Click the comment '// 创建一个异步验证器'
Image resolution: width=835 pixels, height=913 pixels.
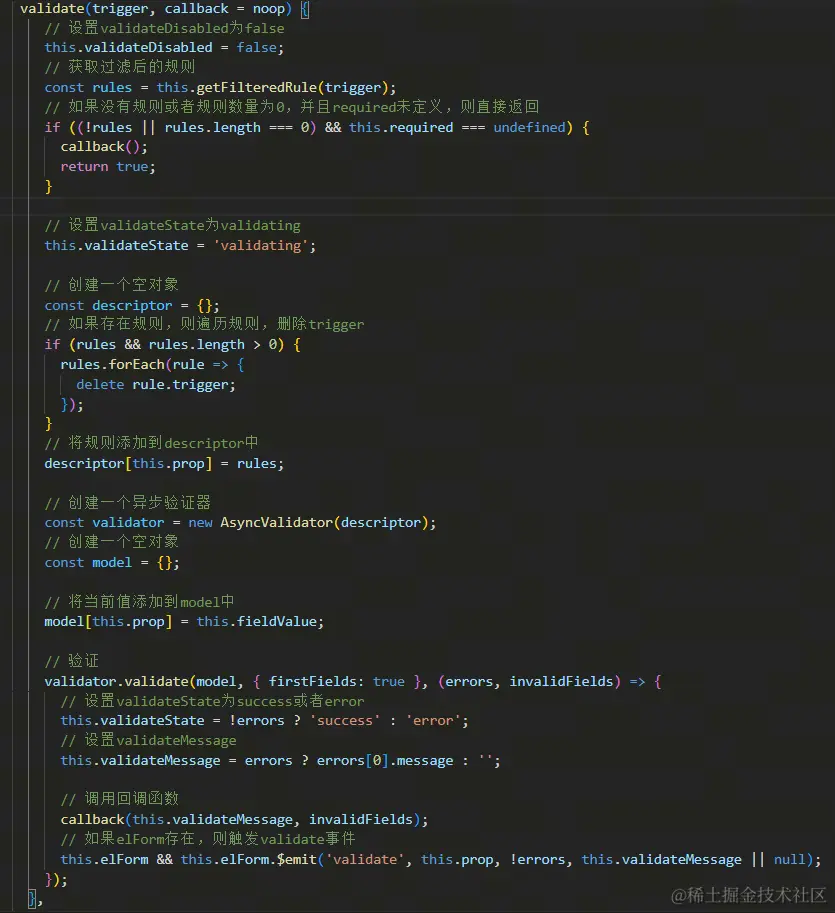128,502
